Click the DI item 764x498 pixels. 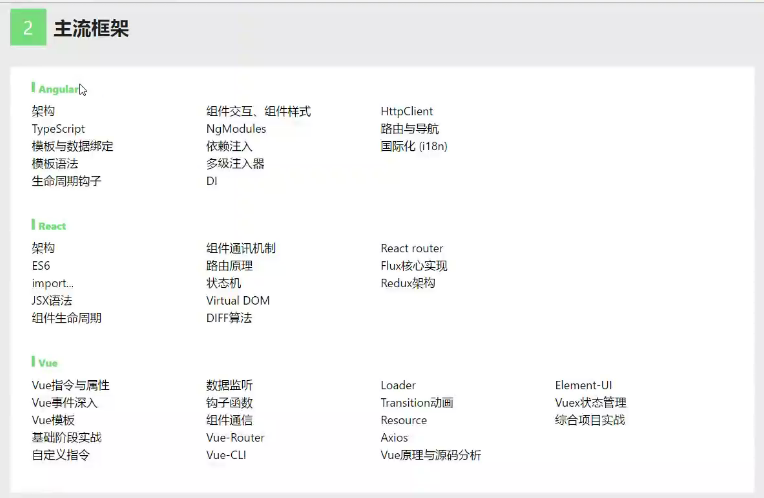(211, 181)
